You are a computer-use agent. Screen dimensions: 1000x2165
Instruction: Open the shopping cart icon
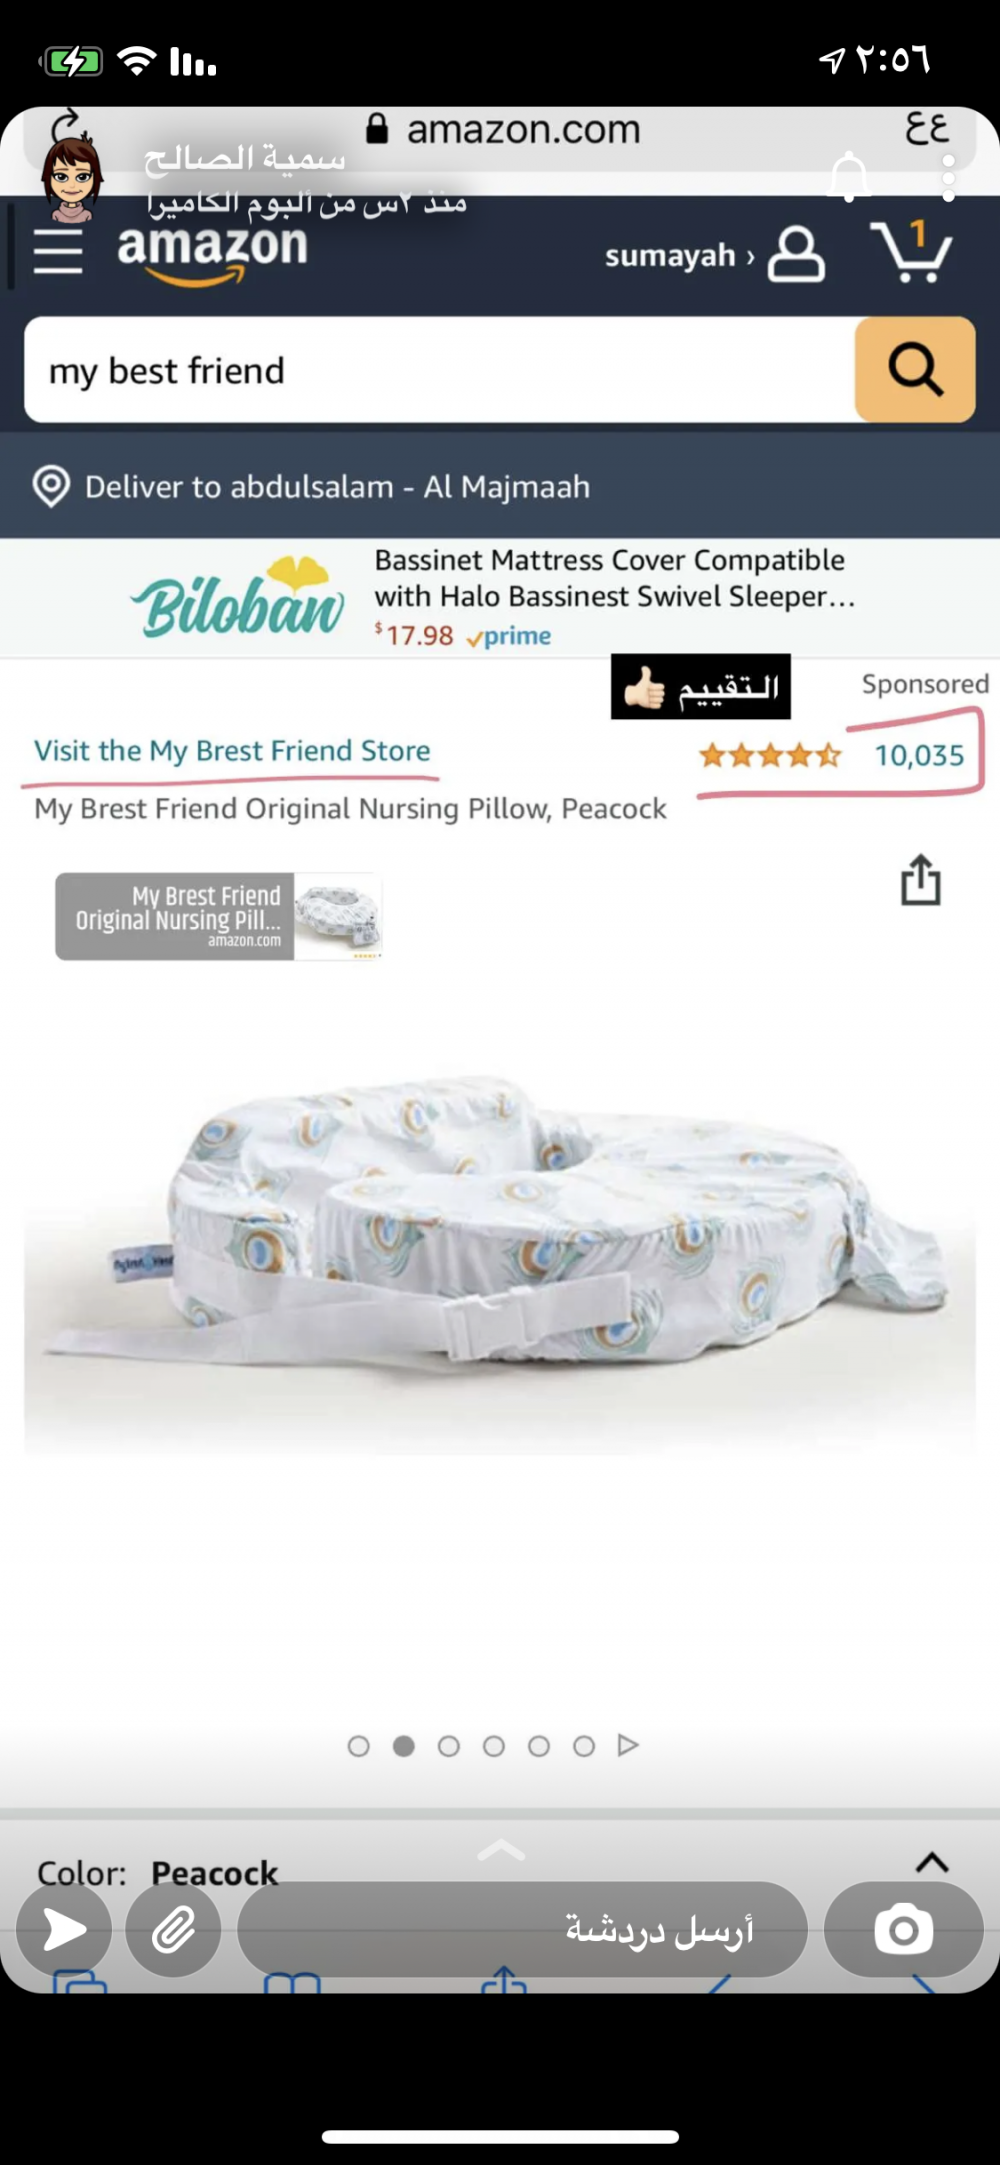[911, 251]
